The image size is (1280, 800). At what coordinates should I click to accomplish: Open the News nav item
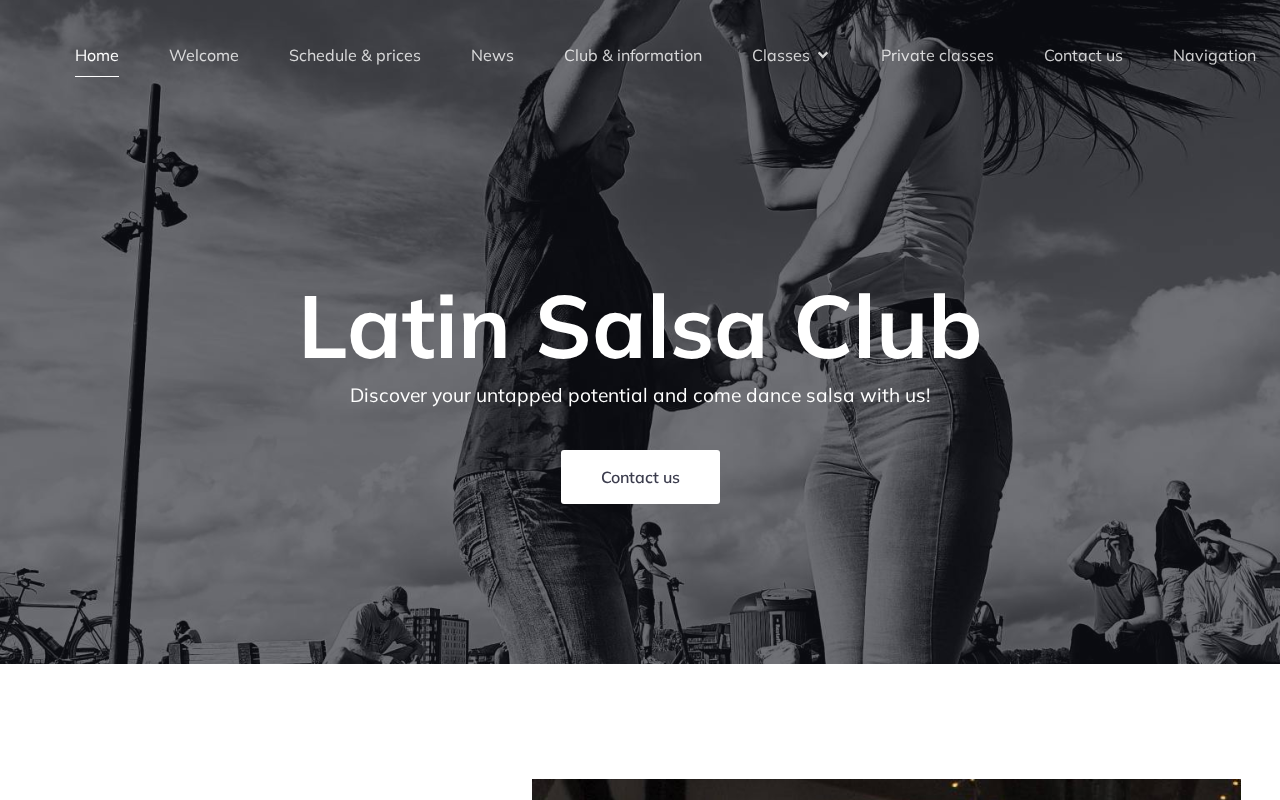coord(492,55)
